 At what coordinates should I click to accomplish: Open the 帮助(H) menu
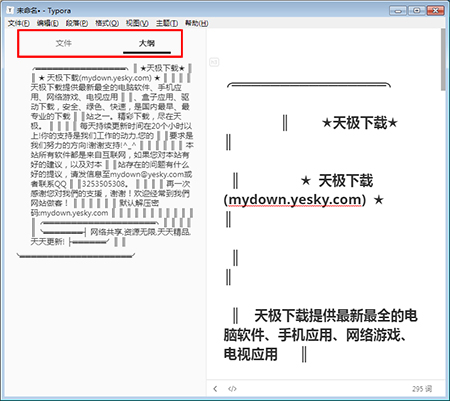pos(197,23)
